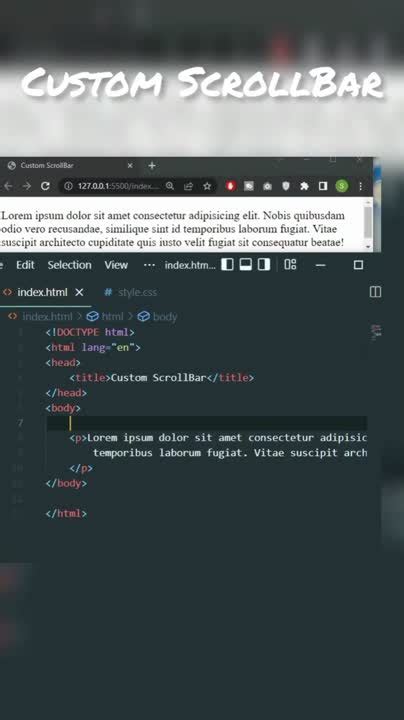Bookmark this page with the star icon
This screenshot has width=404, height=720.
coord(207,186)
